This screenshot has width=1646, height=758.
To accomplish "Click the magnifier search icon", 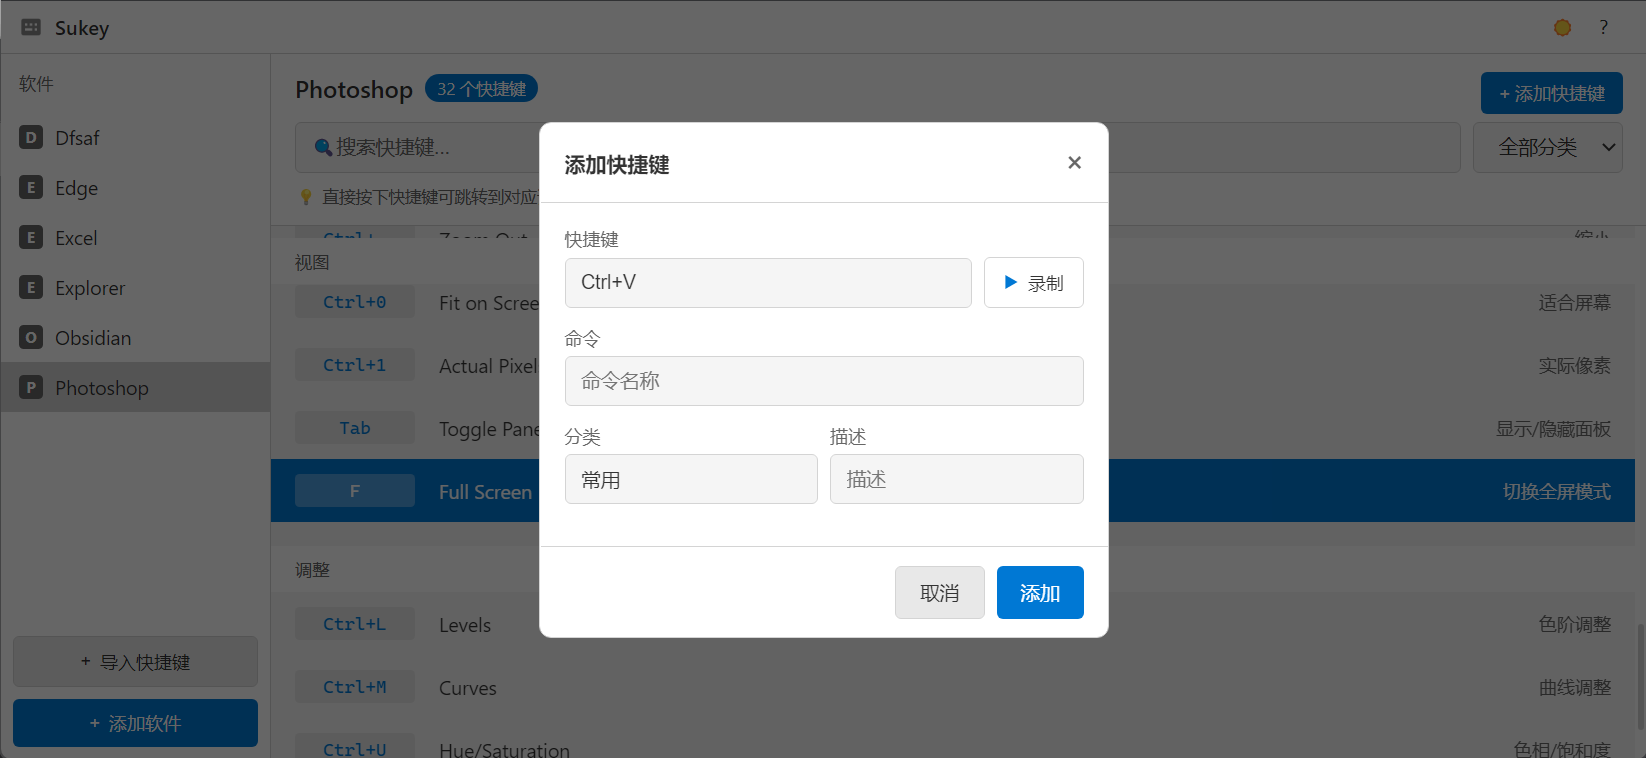I will tap(323, 147).
